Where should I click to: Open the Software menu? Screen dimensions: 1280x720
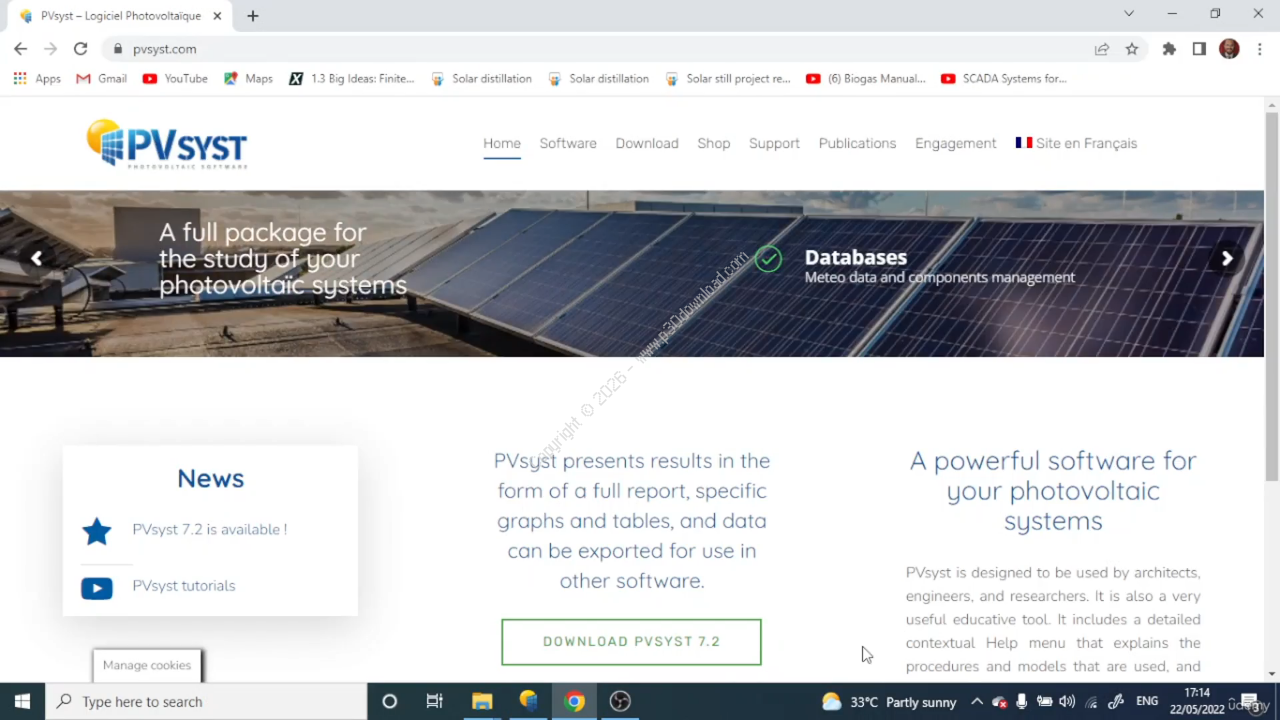[x=568, y=143]
